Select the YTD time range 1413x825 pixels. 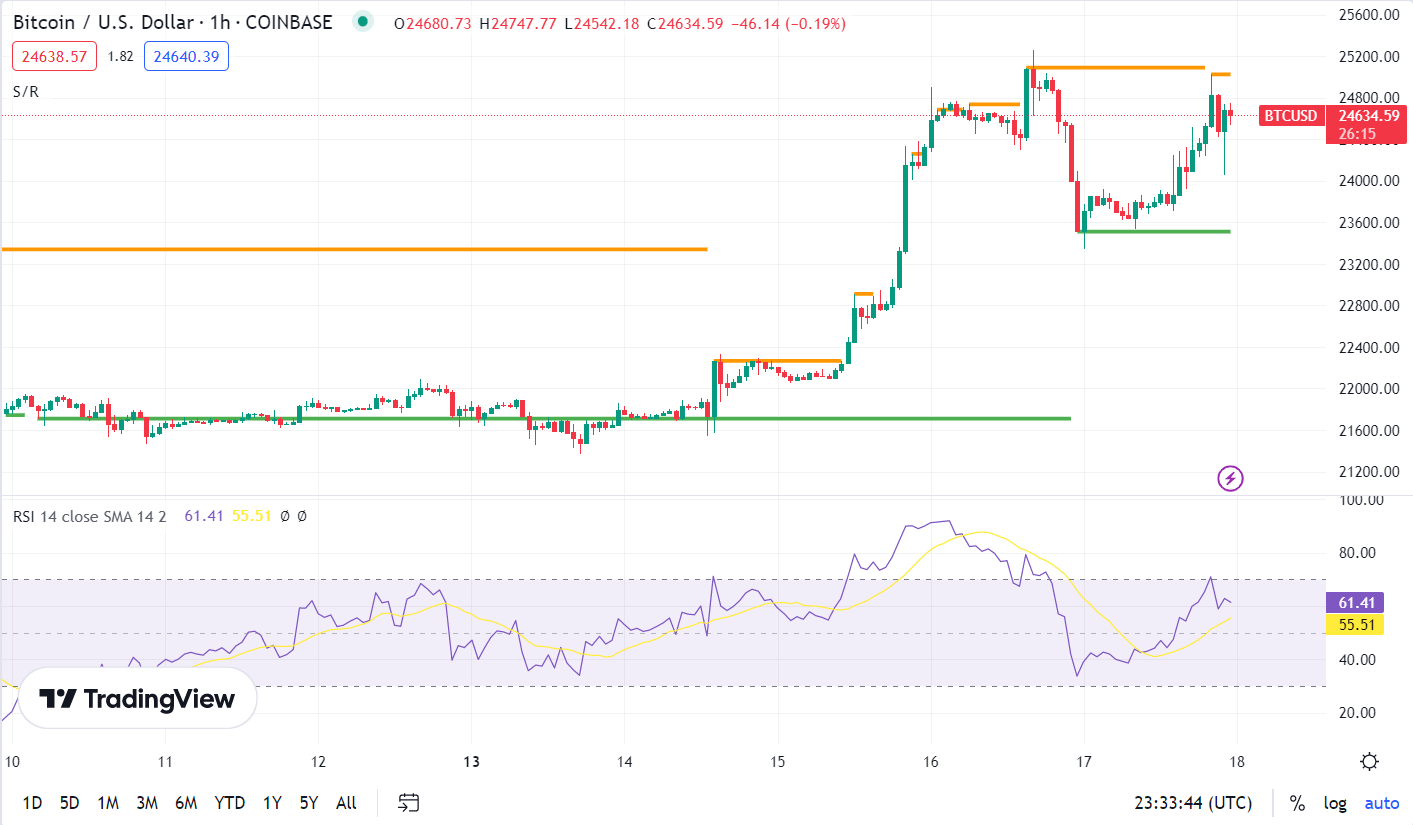[x=230, y=803]
